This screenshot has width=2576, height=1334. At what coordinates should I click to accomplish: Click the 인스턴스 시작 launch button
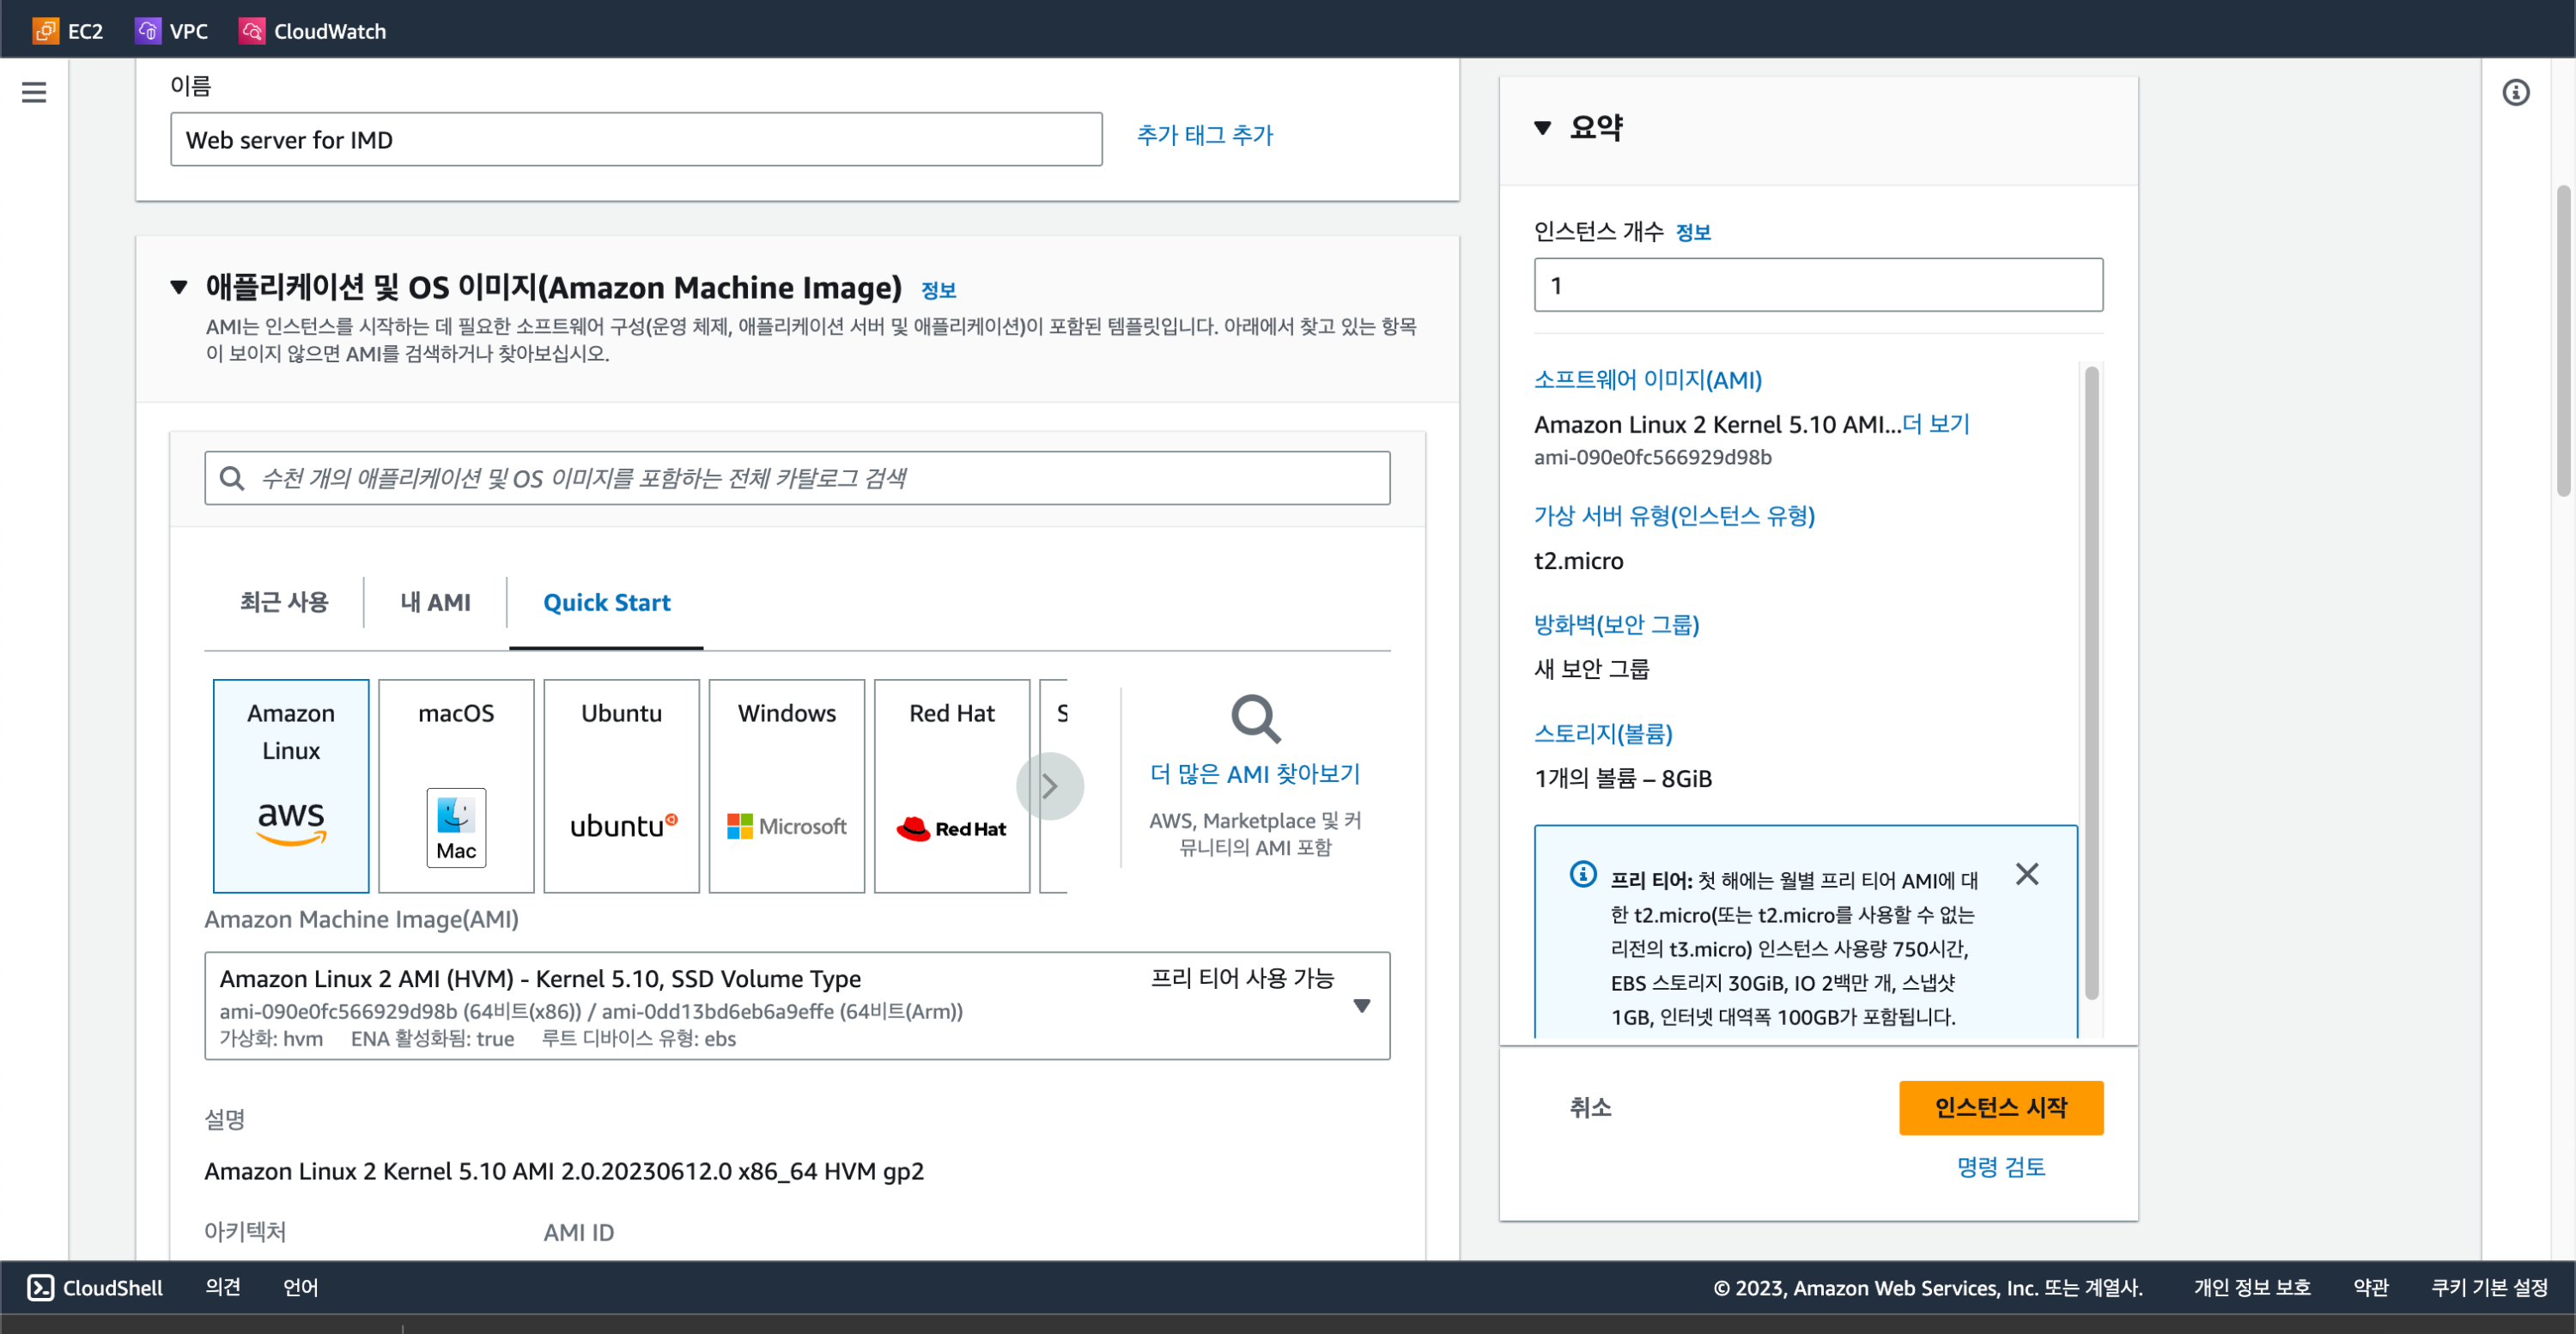tap(2000, 1107)
